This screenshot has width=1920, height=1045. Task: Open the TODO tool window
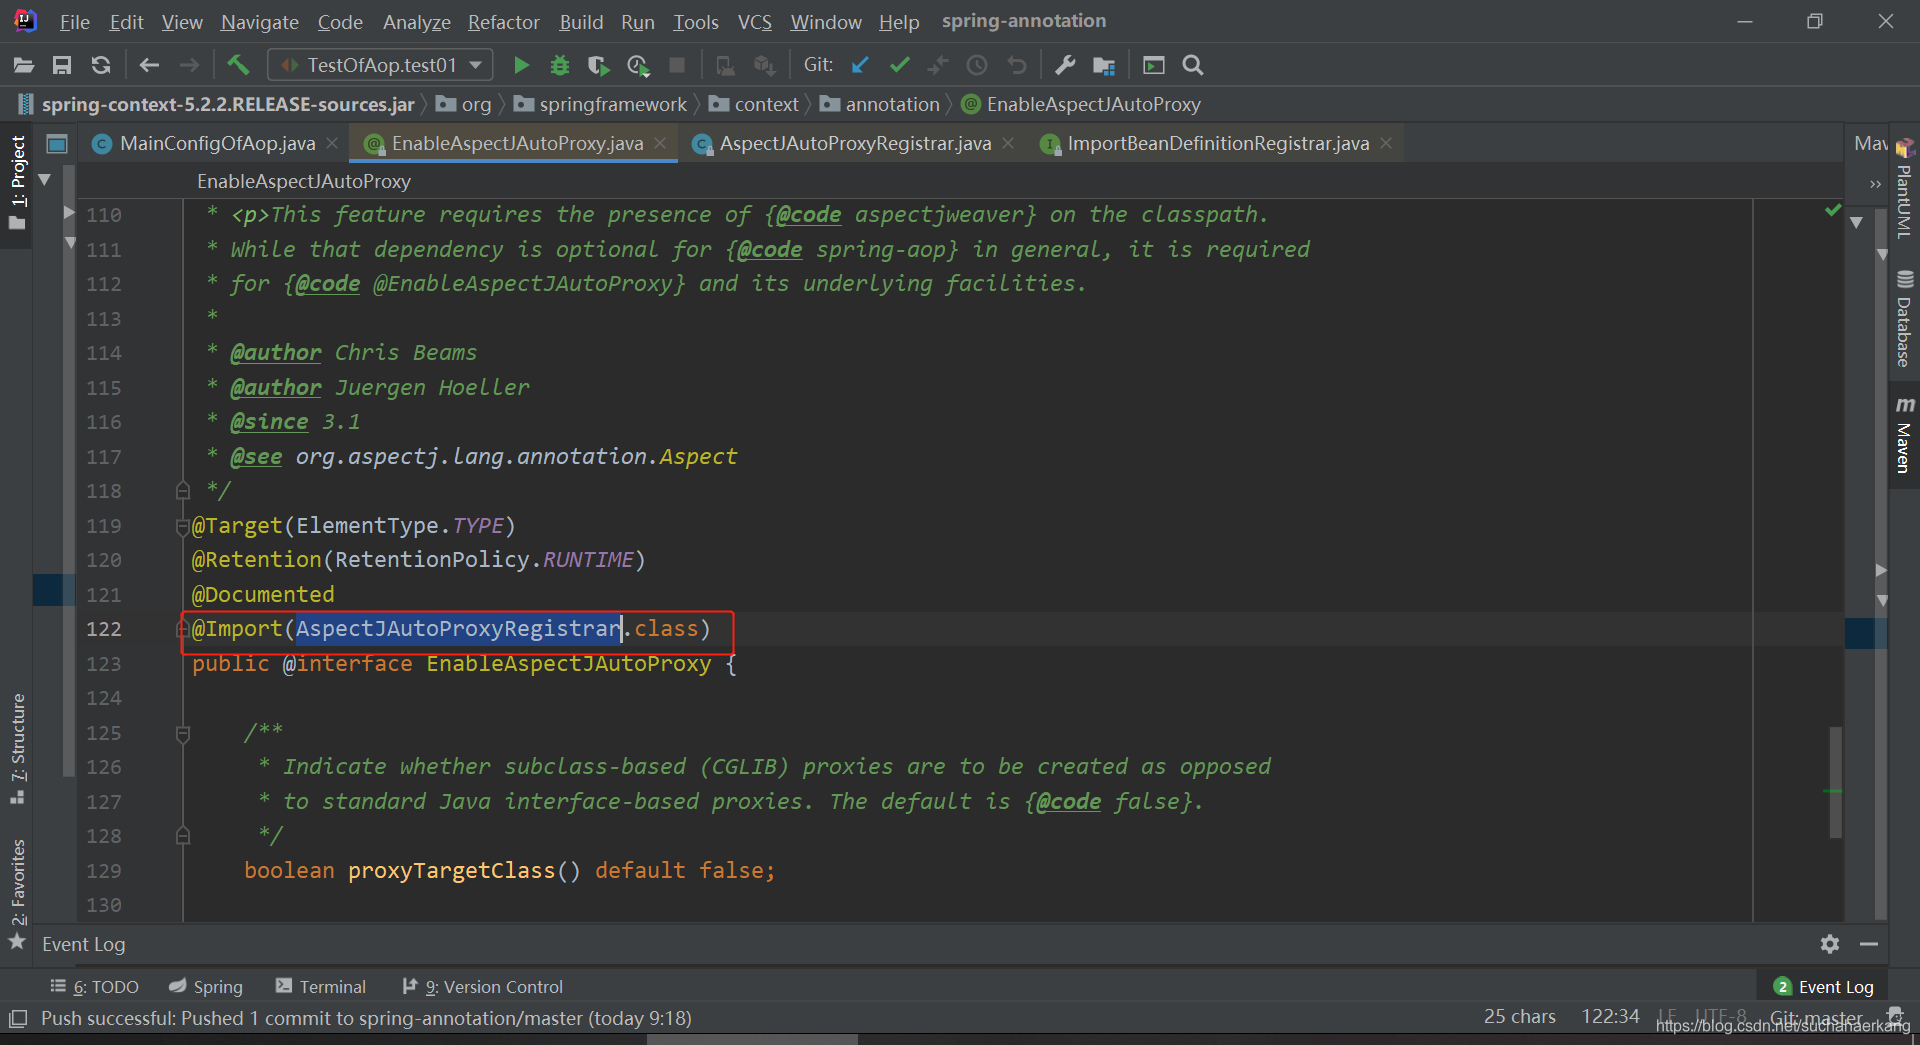[95, 987]
